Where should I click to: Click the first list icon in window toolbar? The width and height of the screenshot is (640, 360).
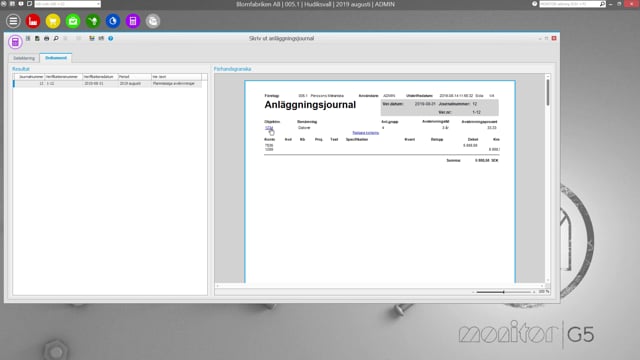tap(28, 38)
